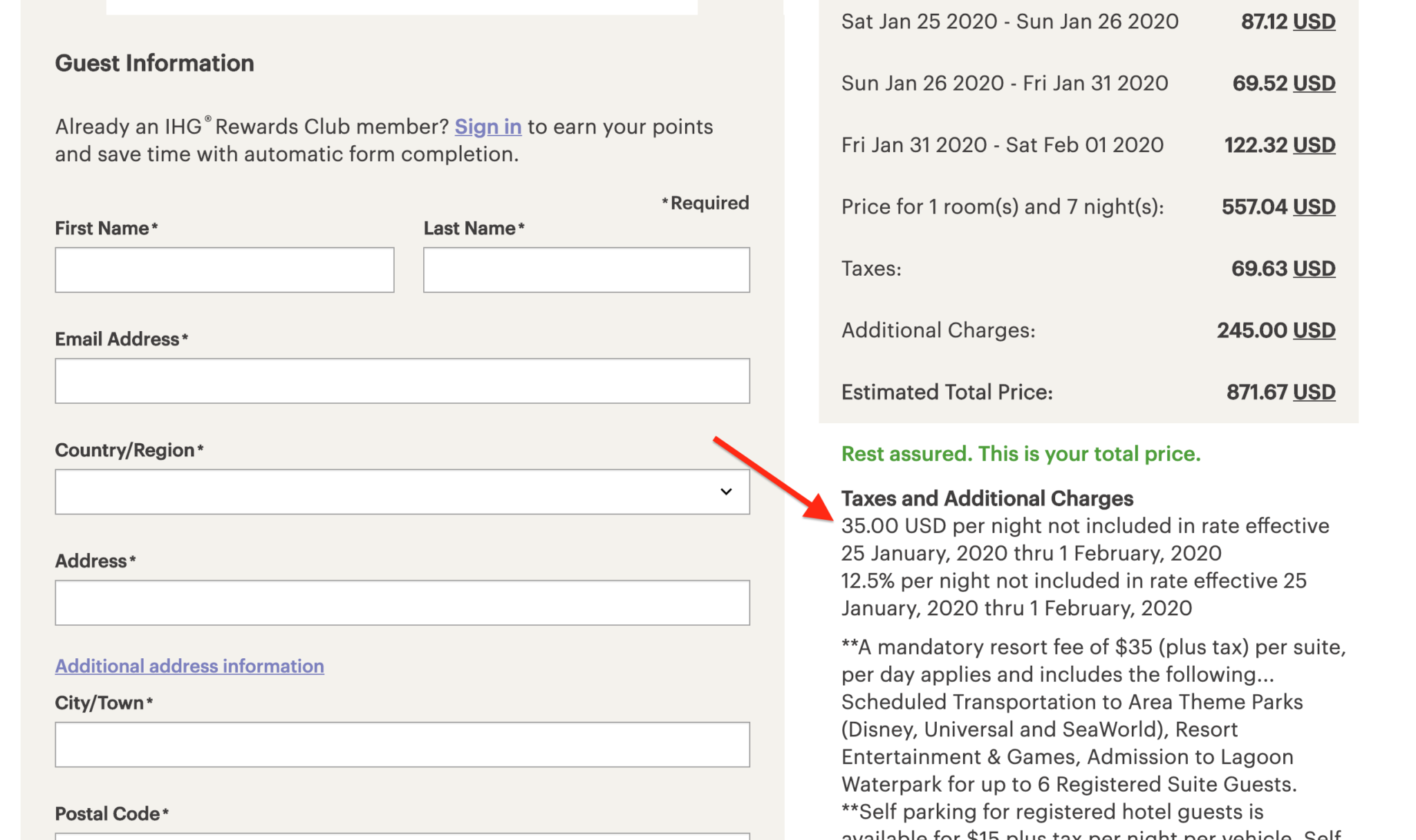Open the Country/Region dropdown
1416x840 pixels.
pyautogui.click(x=402, y=492)
